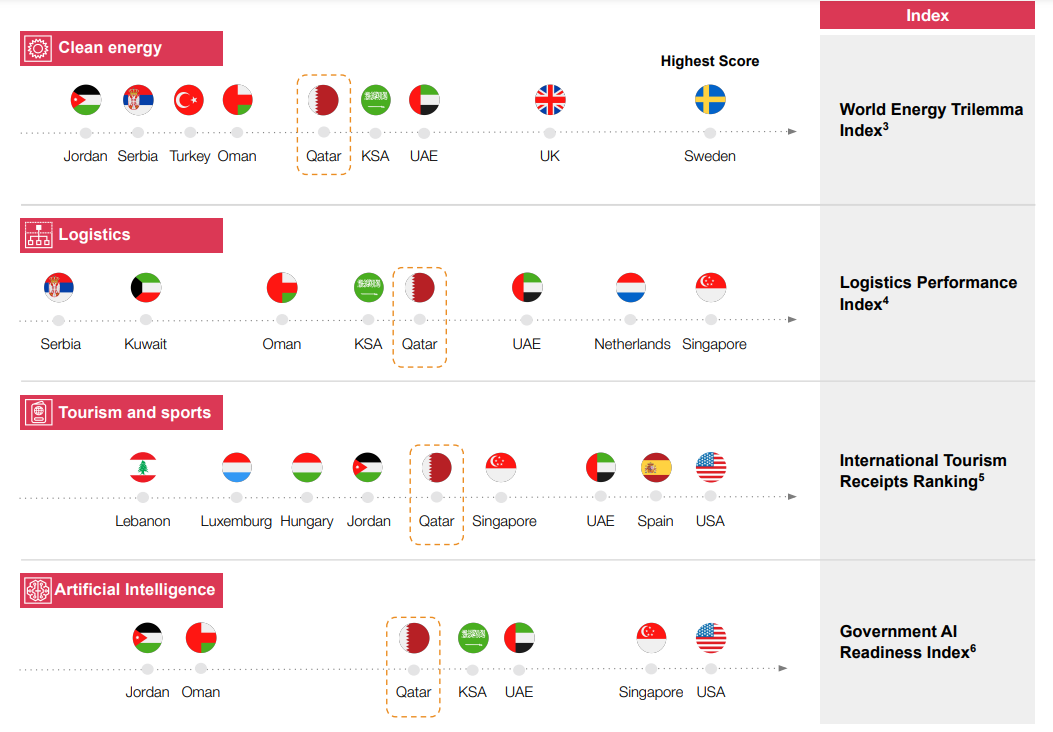Viewport: 1053px width, 732px height.
Task: Click the Hungary flag icon
Action: point(307,467)
